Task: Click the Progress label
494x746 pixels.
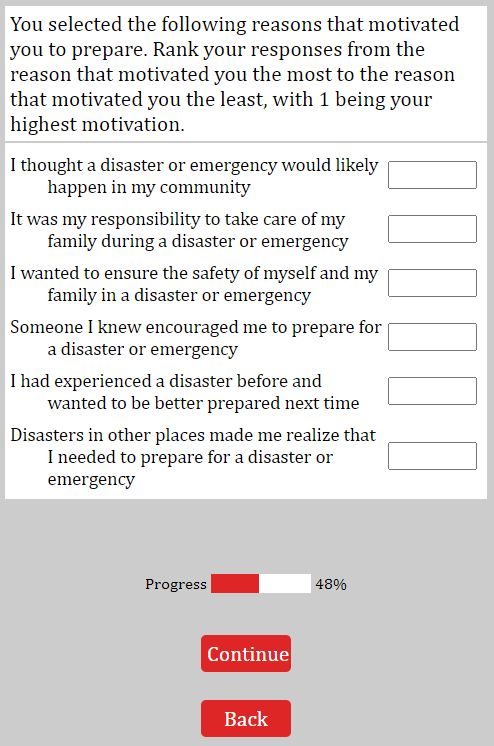Action: pyautogui.click(x=176, y=584)
